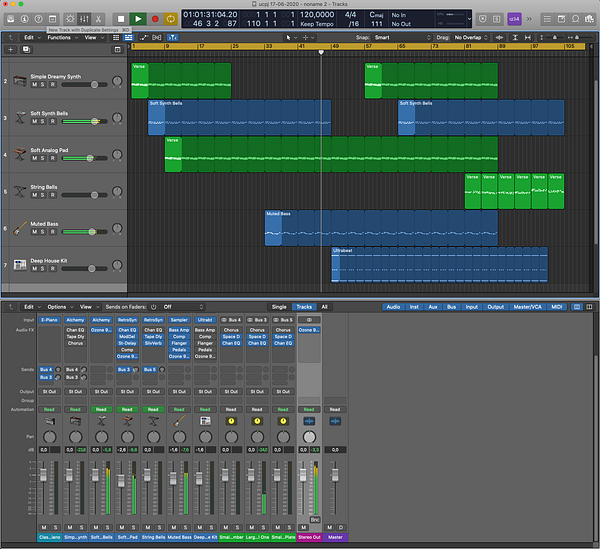Click the Soft Analog Pad keyboard icon

20,155
